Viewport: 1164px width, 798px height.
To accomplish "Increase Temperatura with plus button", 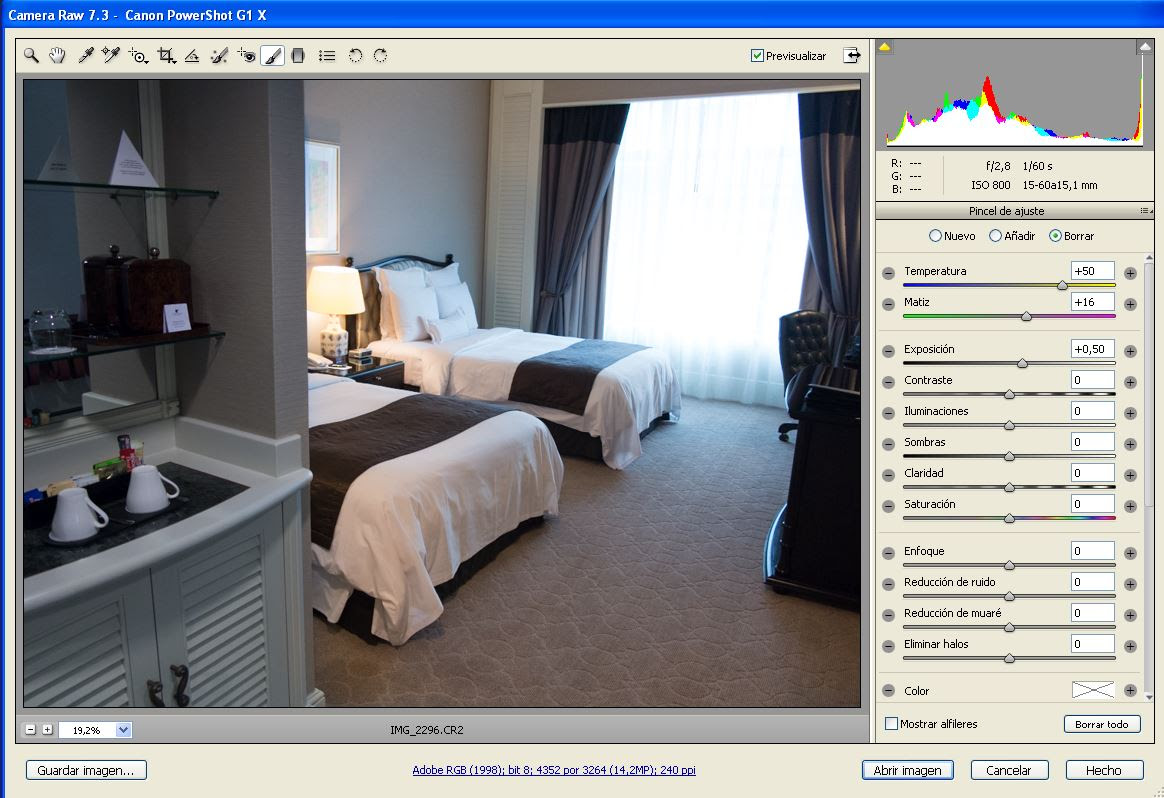I will pos(1130,273).
